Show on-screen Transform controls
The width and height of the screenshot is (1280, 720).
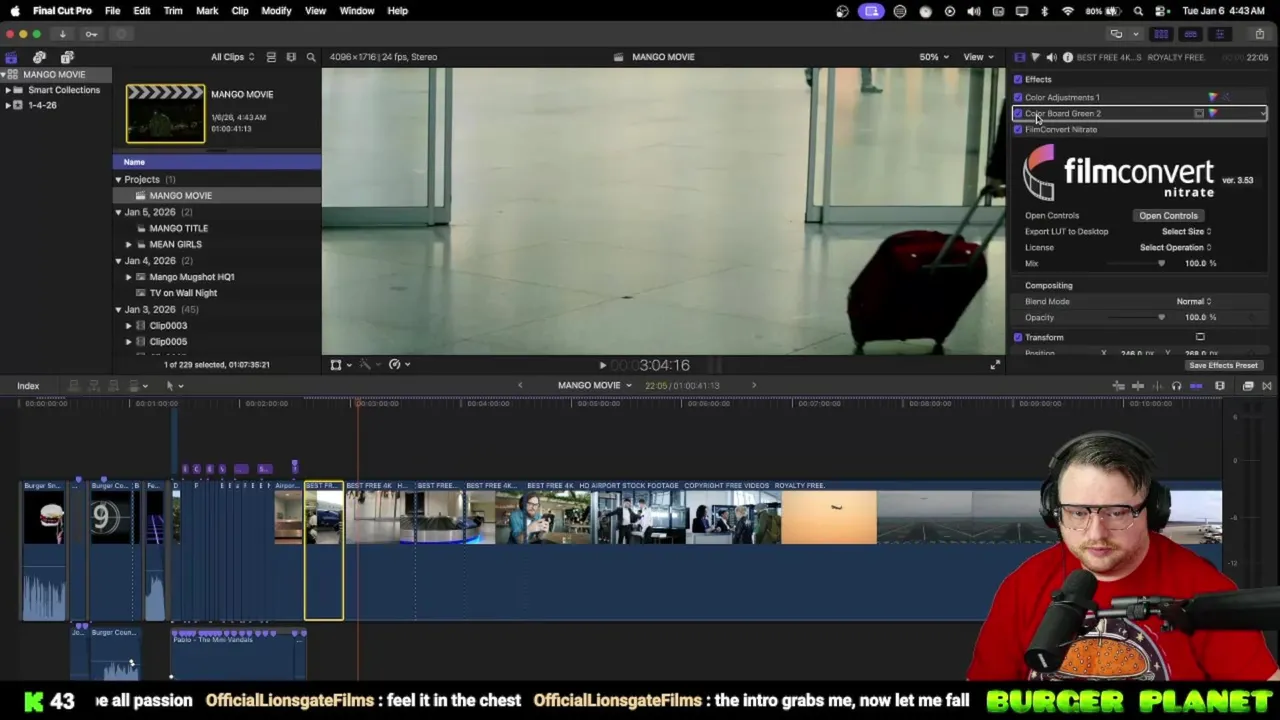[x=1200, y=337]
